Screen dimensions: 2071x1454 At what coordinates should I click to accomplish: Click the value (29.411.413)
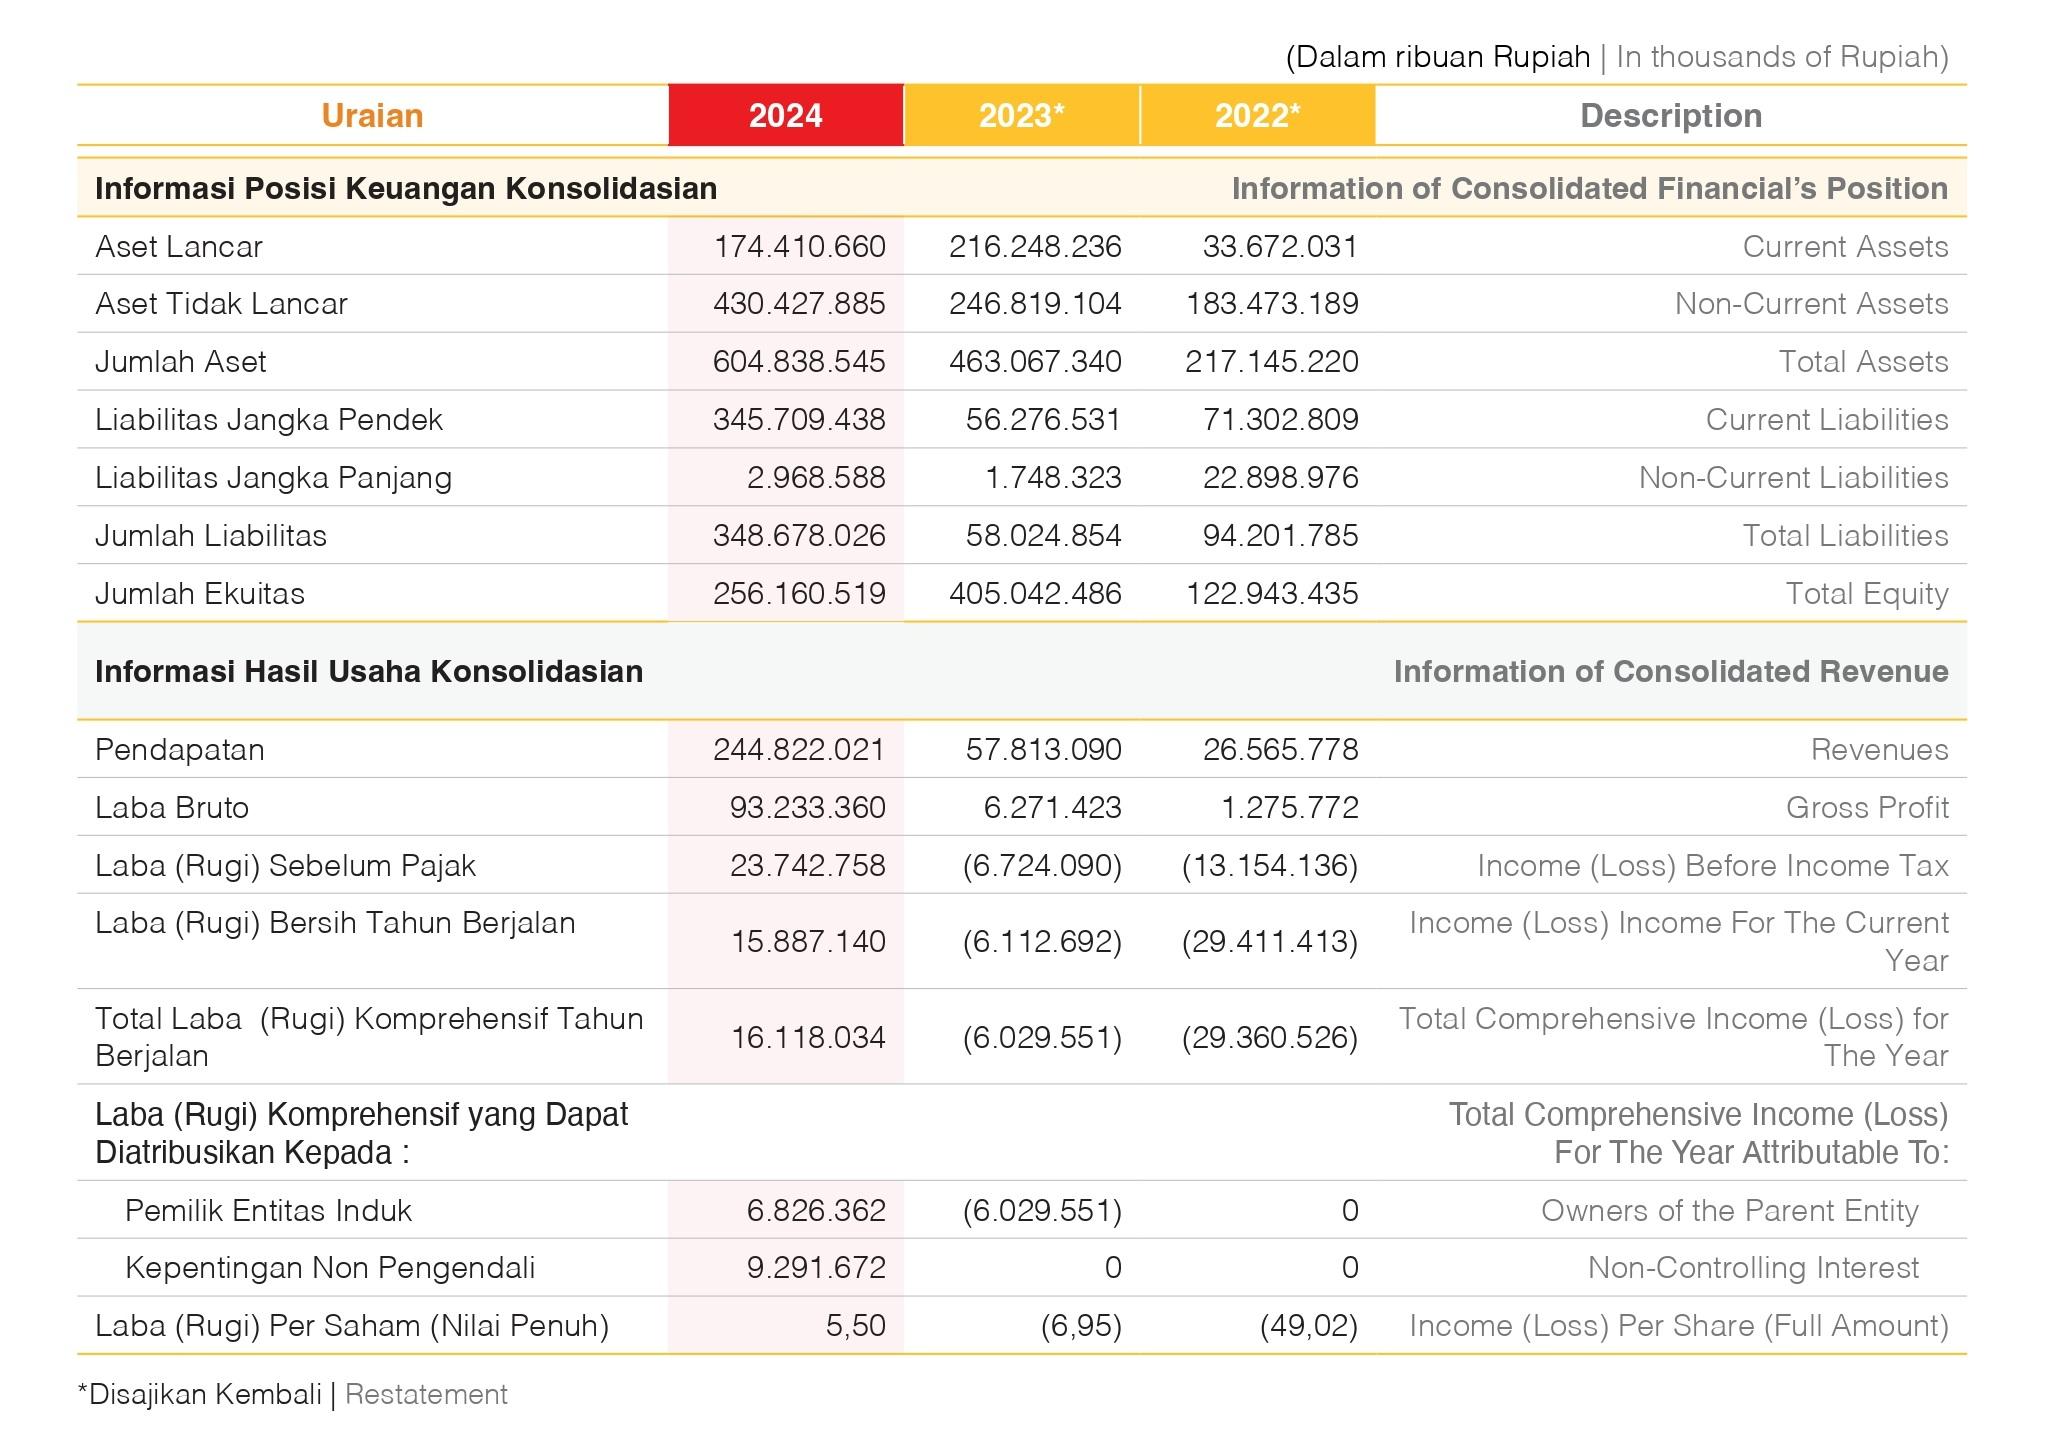[x=1270, y=942]
